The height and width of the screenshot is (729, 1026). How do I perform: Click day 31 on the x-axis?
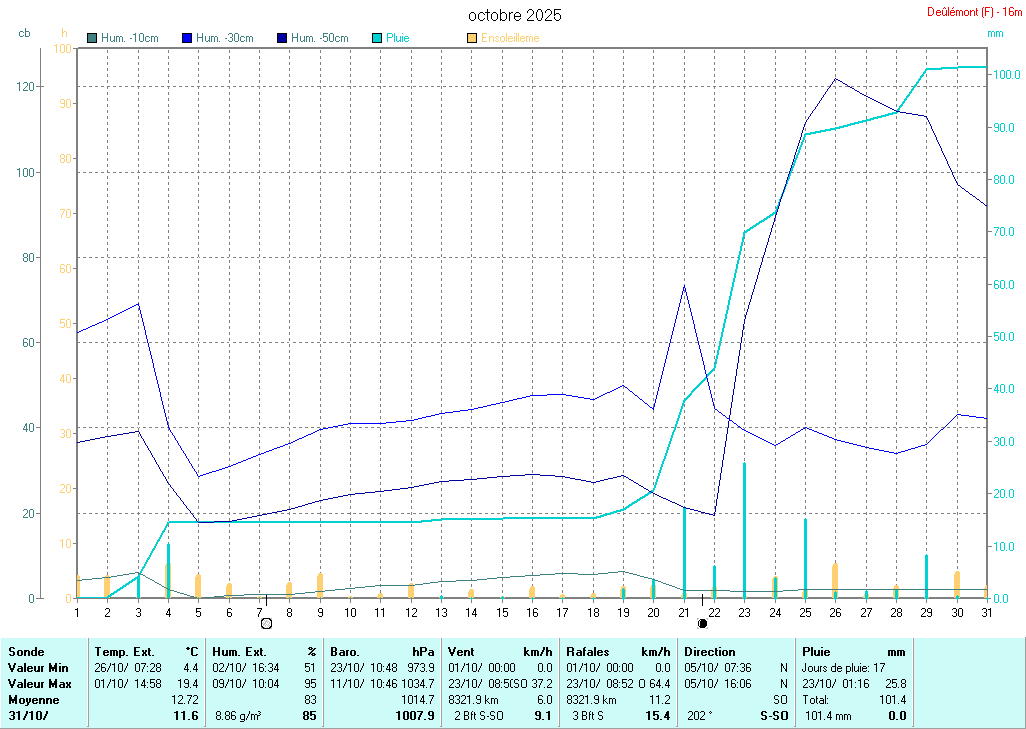(986, 611)
